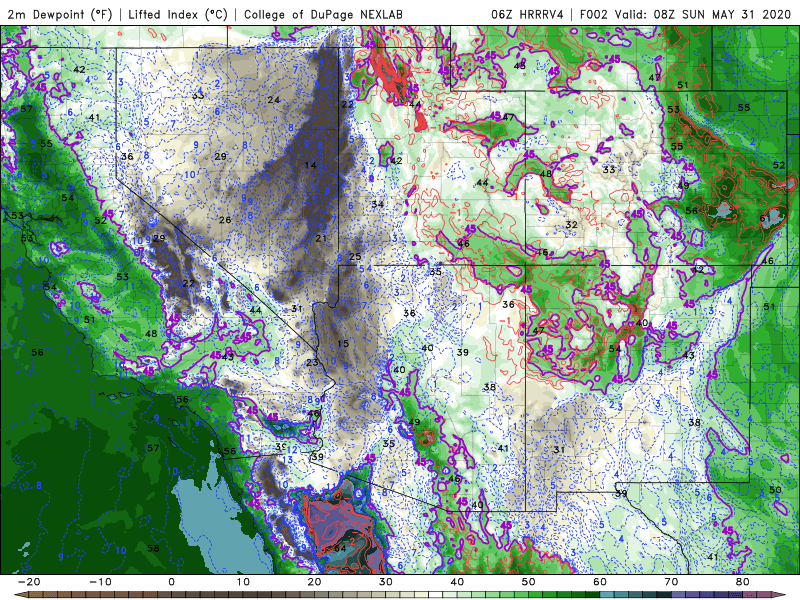Screen dimensions: 800x600
Task: Click the '30' color scale label
Action: (x=386, y=582)
